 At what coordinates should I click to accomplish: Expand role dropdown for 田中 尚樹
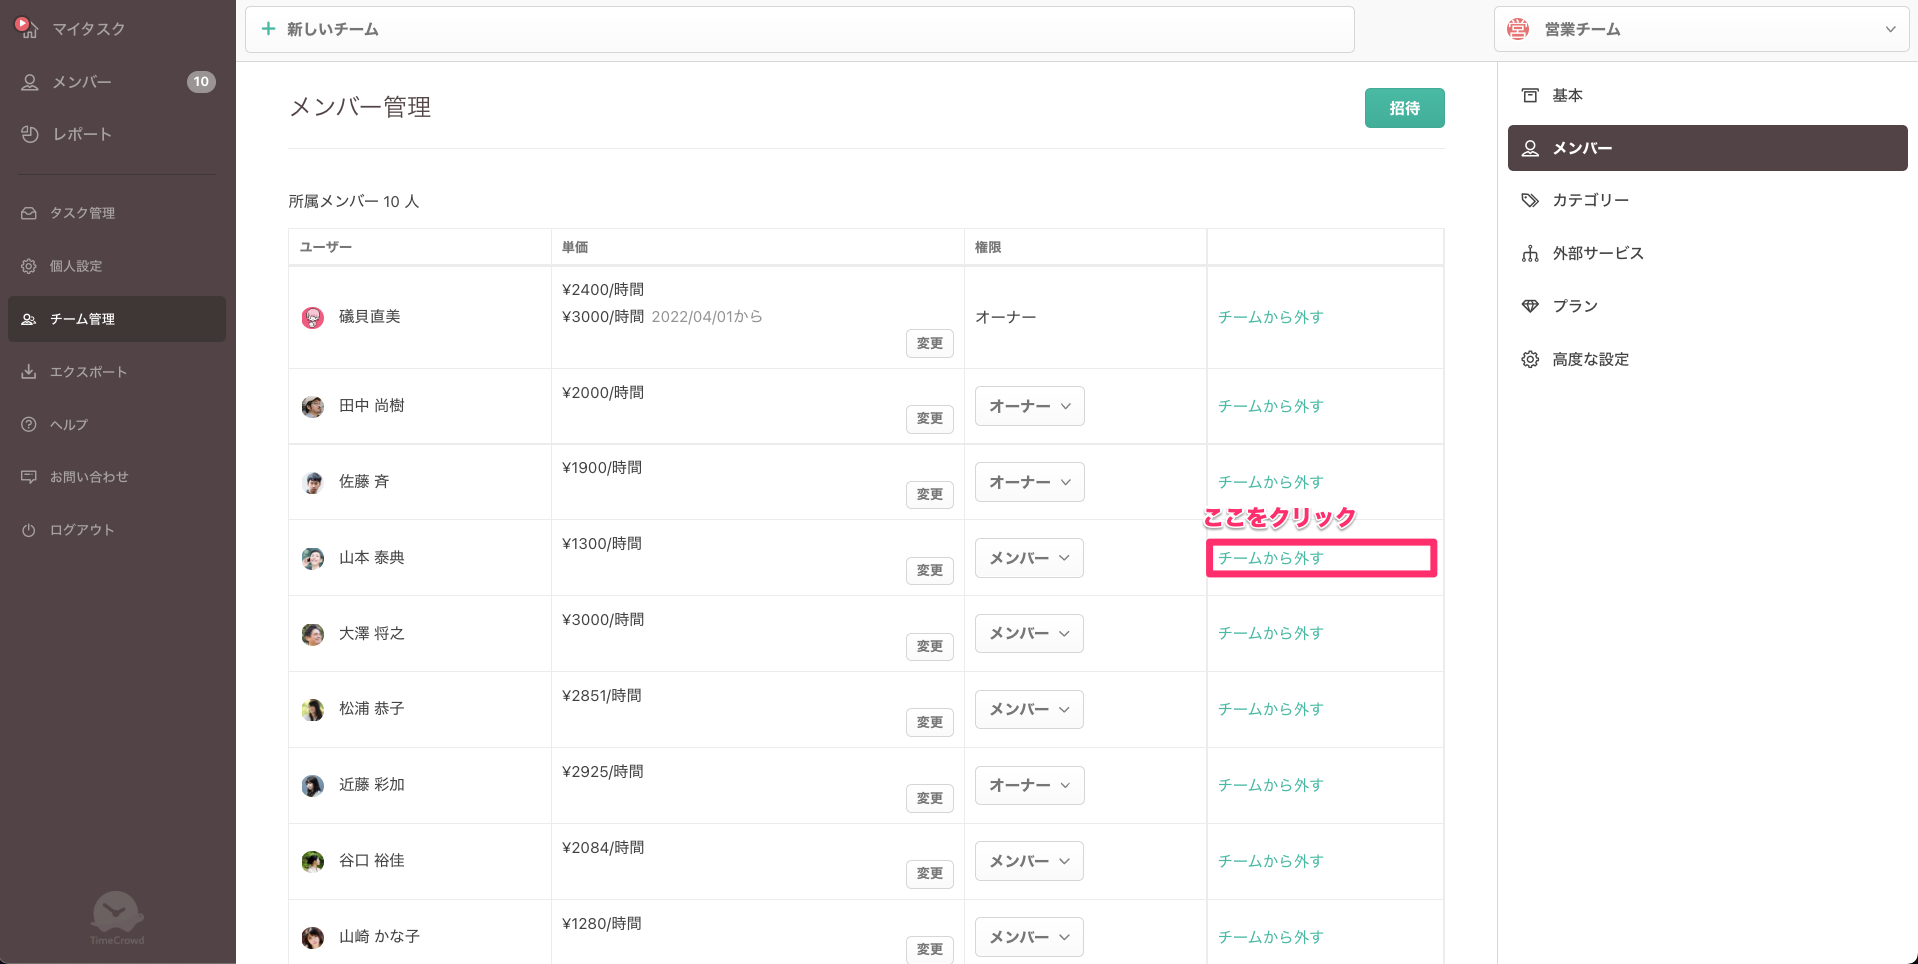(1029, 406)
